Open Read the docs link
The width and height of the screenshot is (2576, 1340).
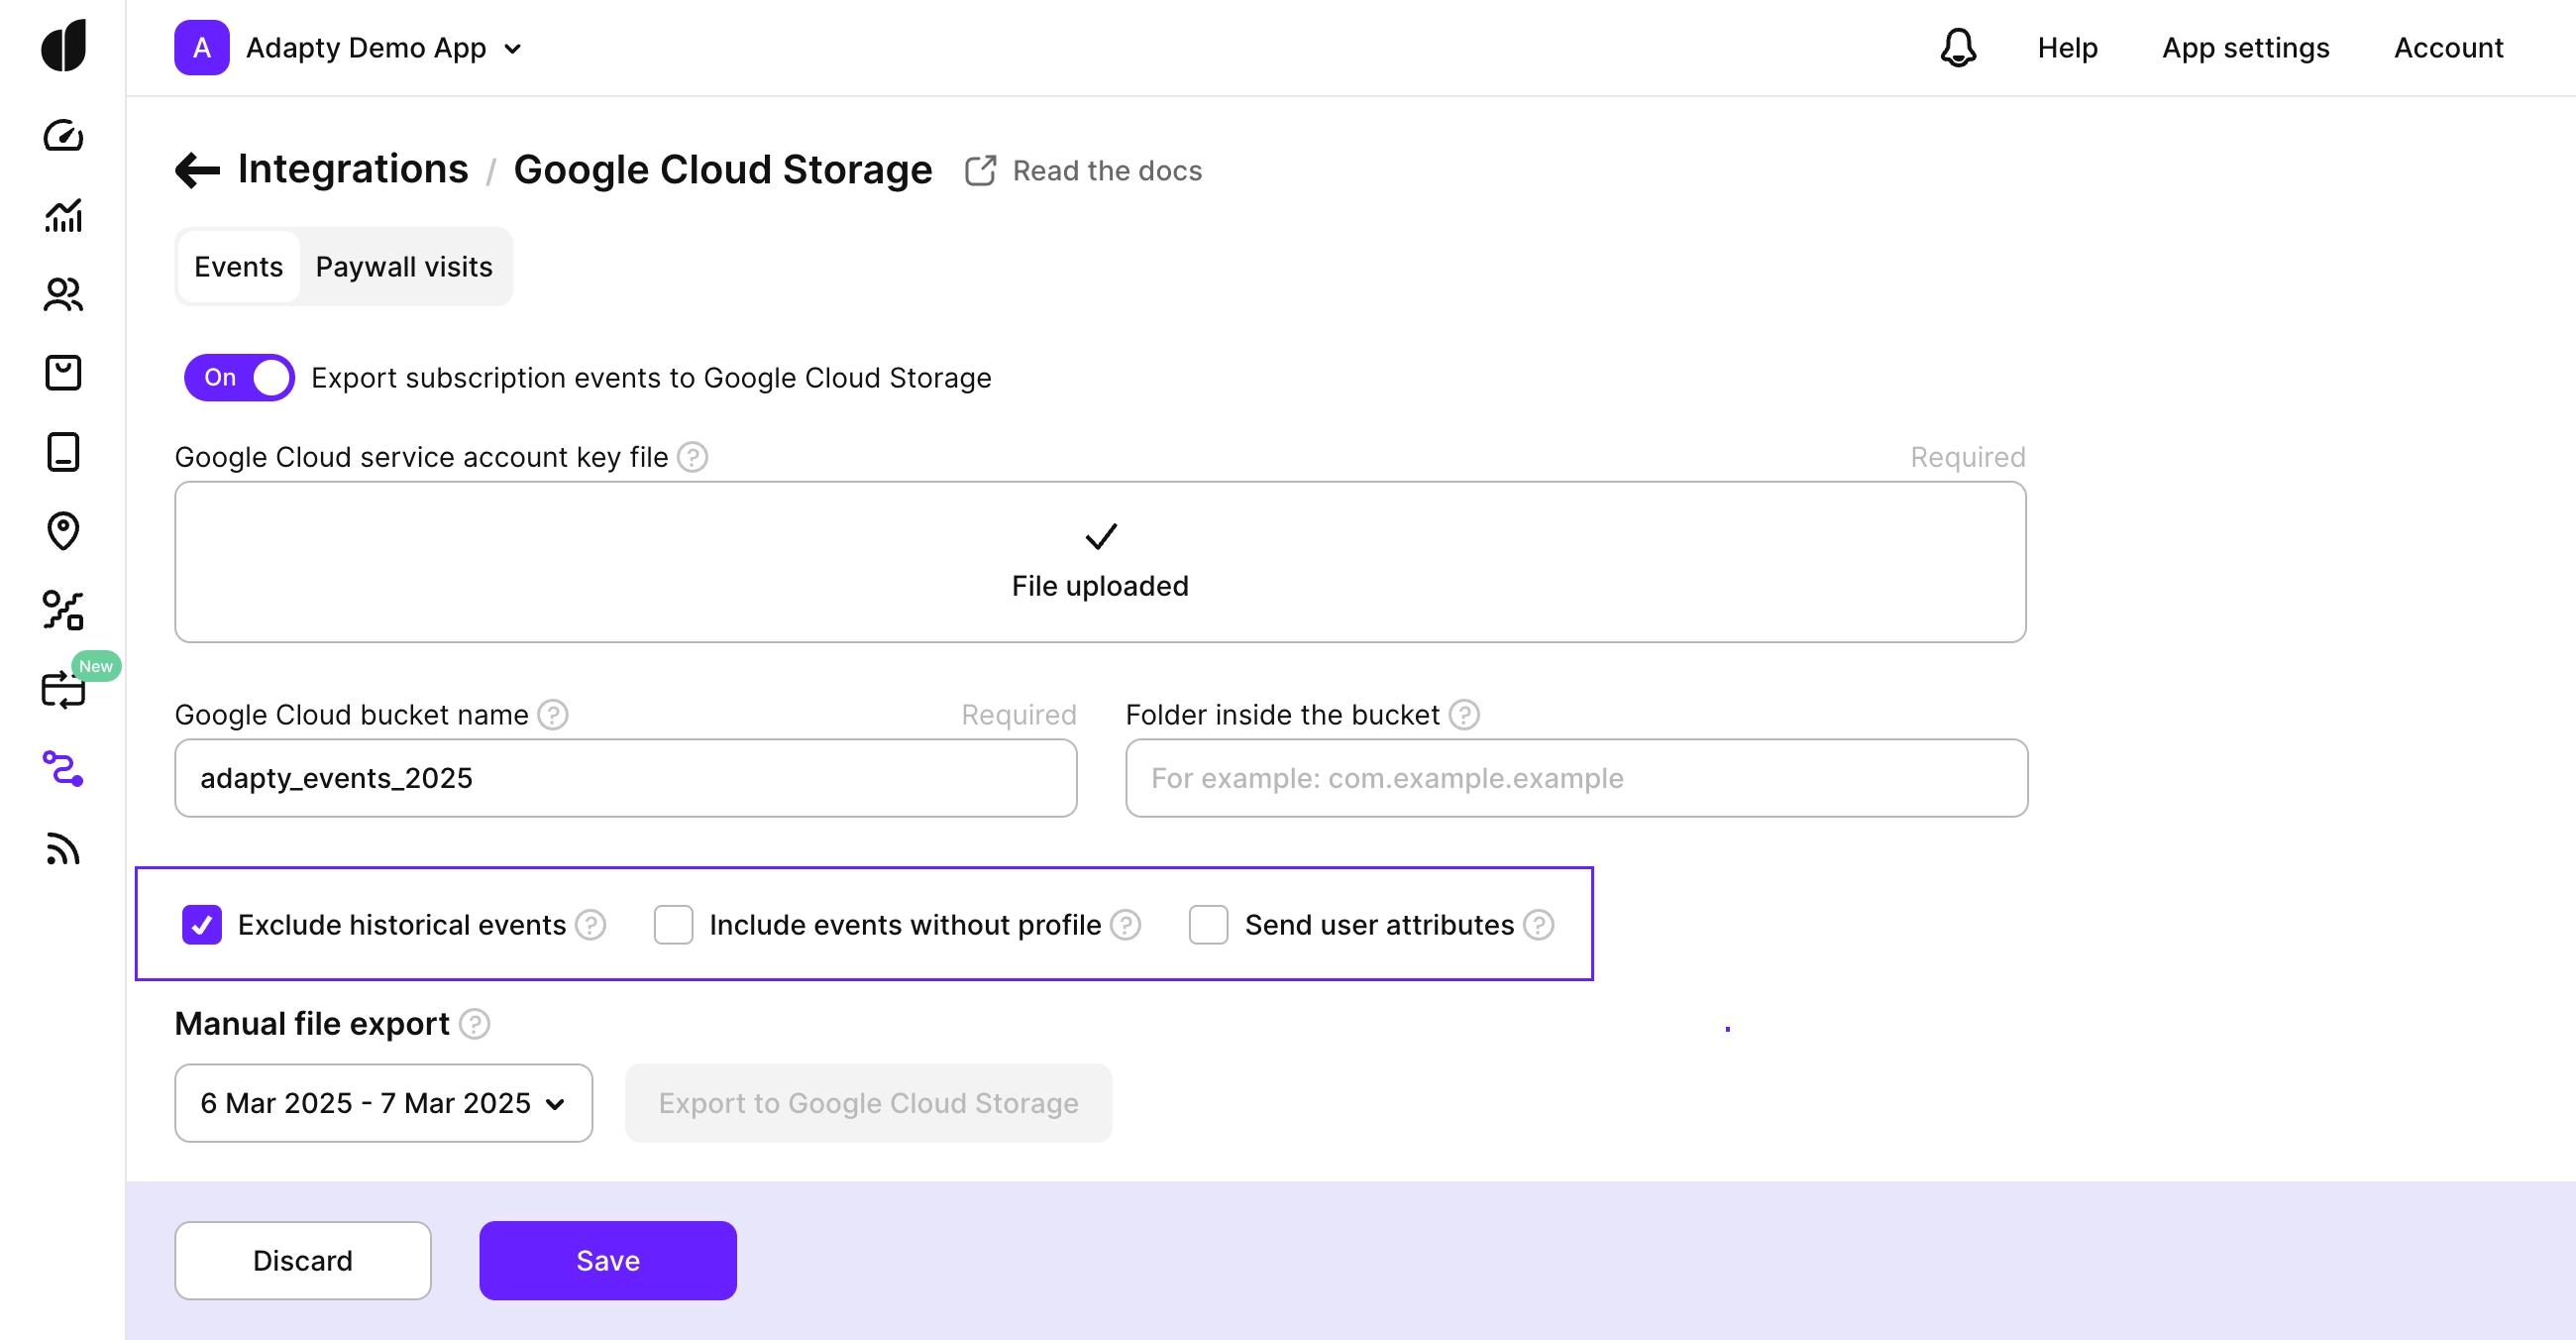(x=1084, y=170)
